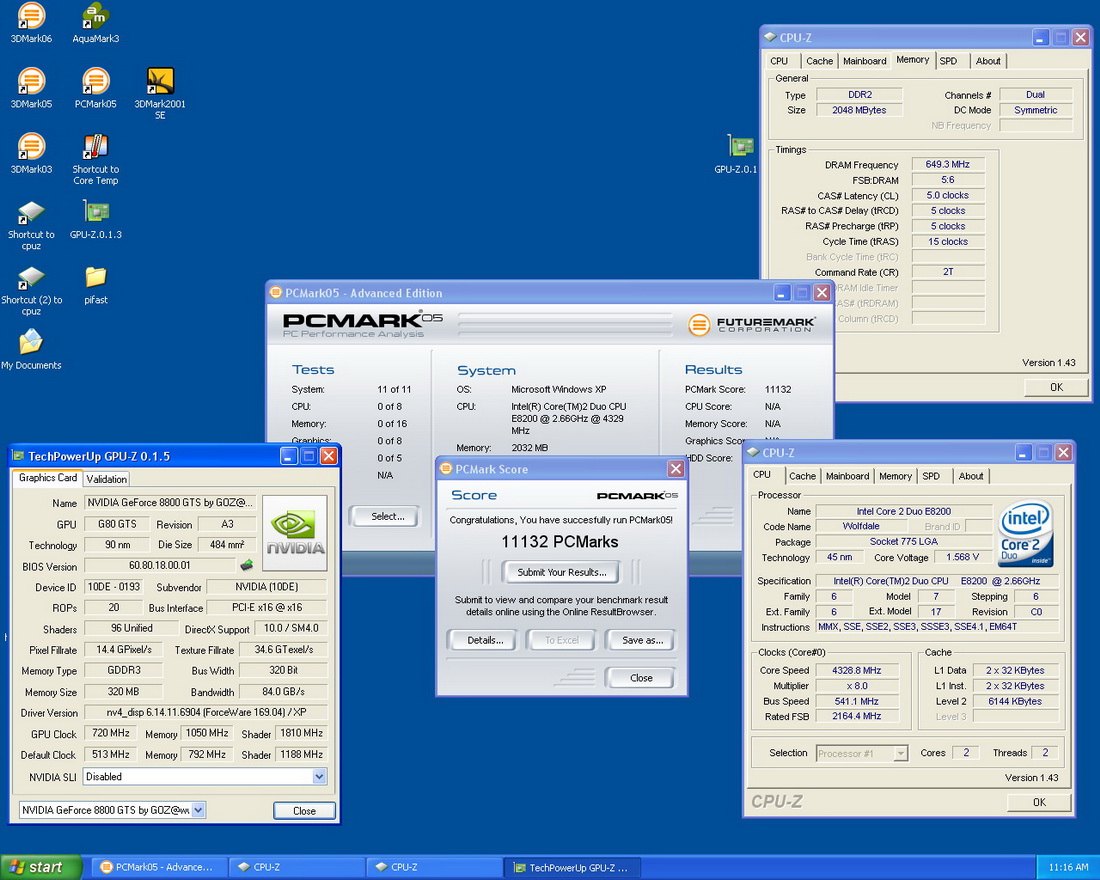Switch to TechPowerUp GPU-Z taskbar button
Screen dimensions: 1100x880
pos(572,867)
